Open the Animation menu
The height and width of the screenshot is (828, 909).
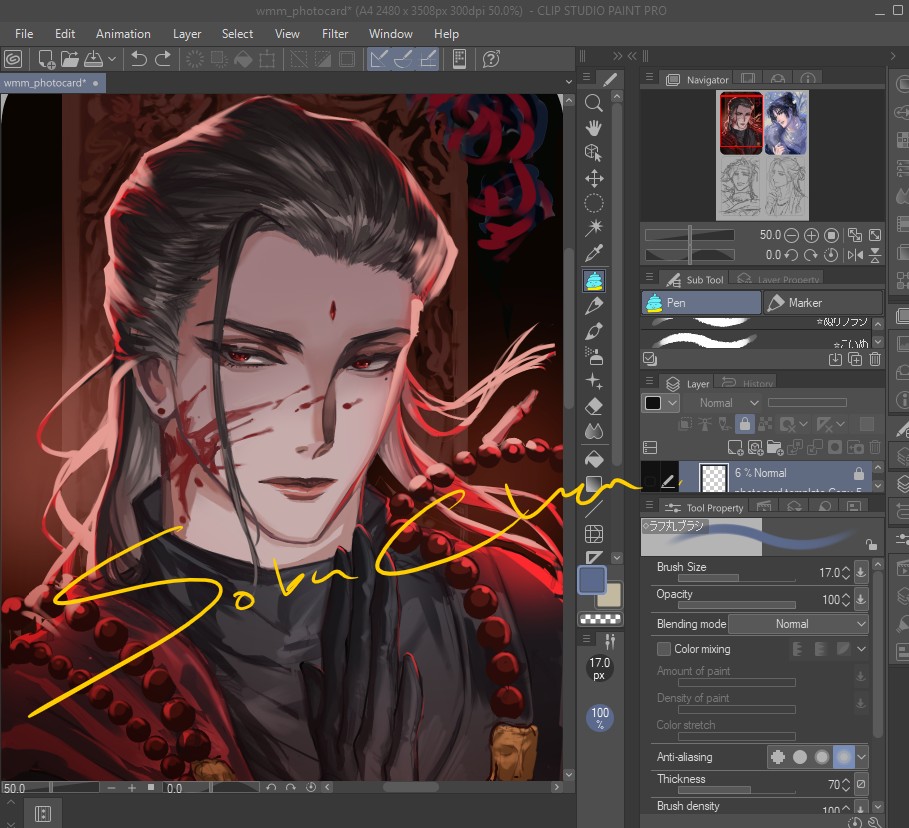click(123, 34)
